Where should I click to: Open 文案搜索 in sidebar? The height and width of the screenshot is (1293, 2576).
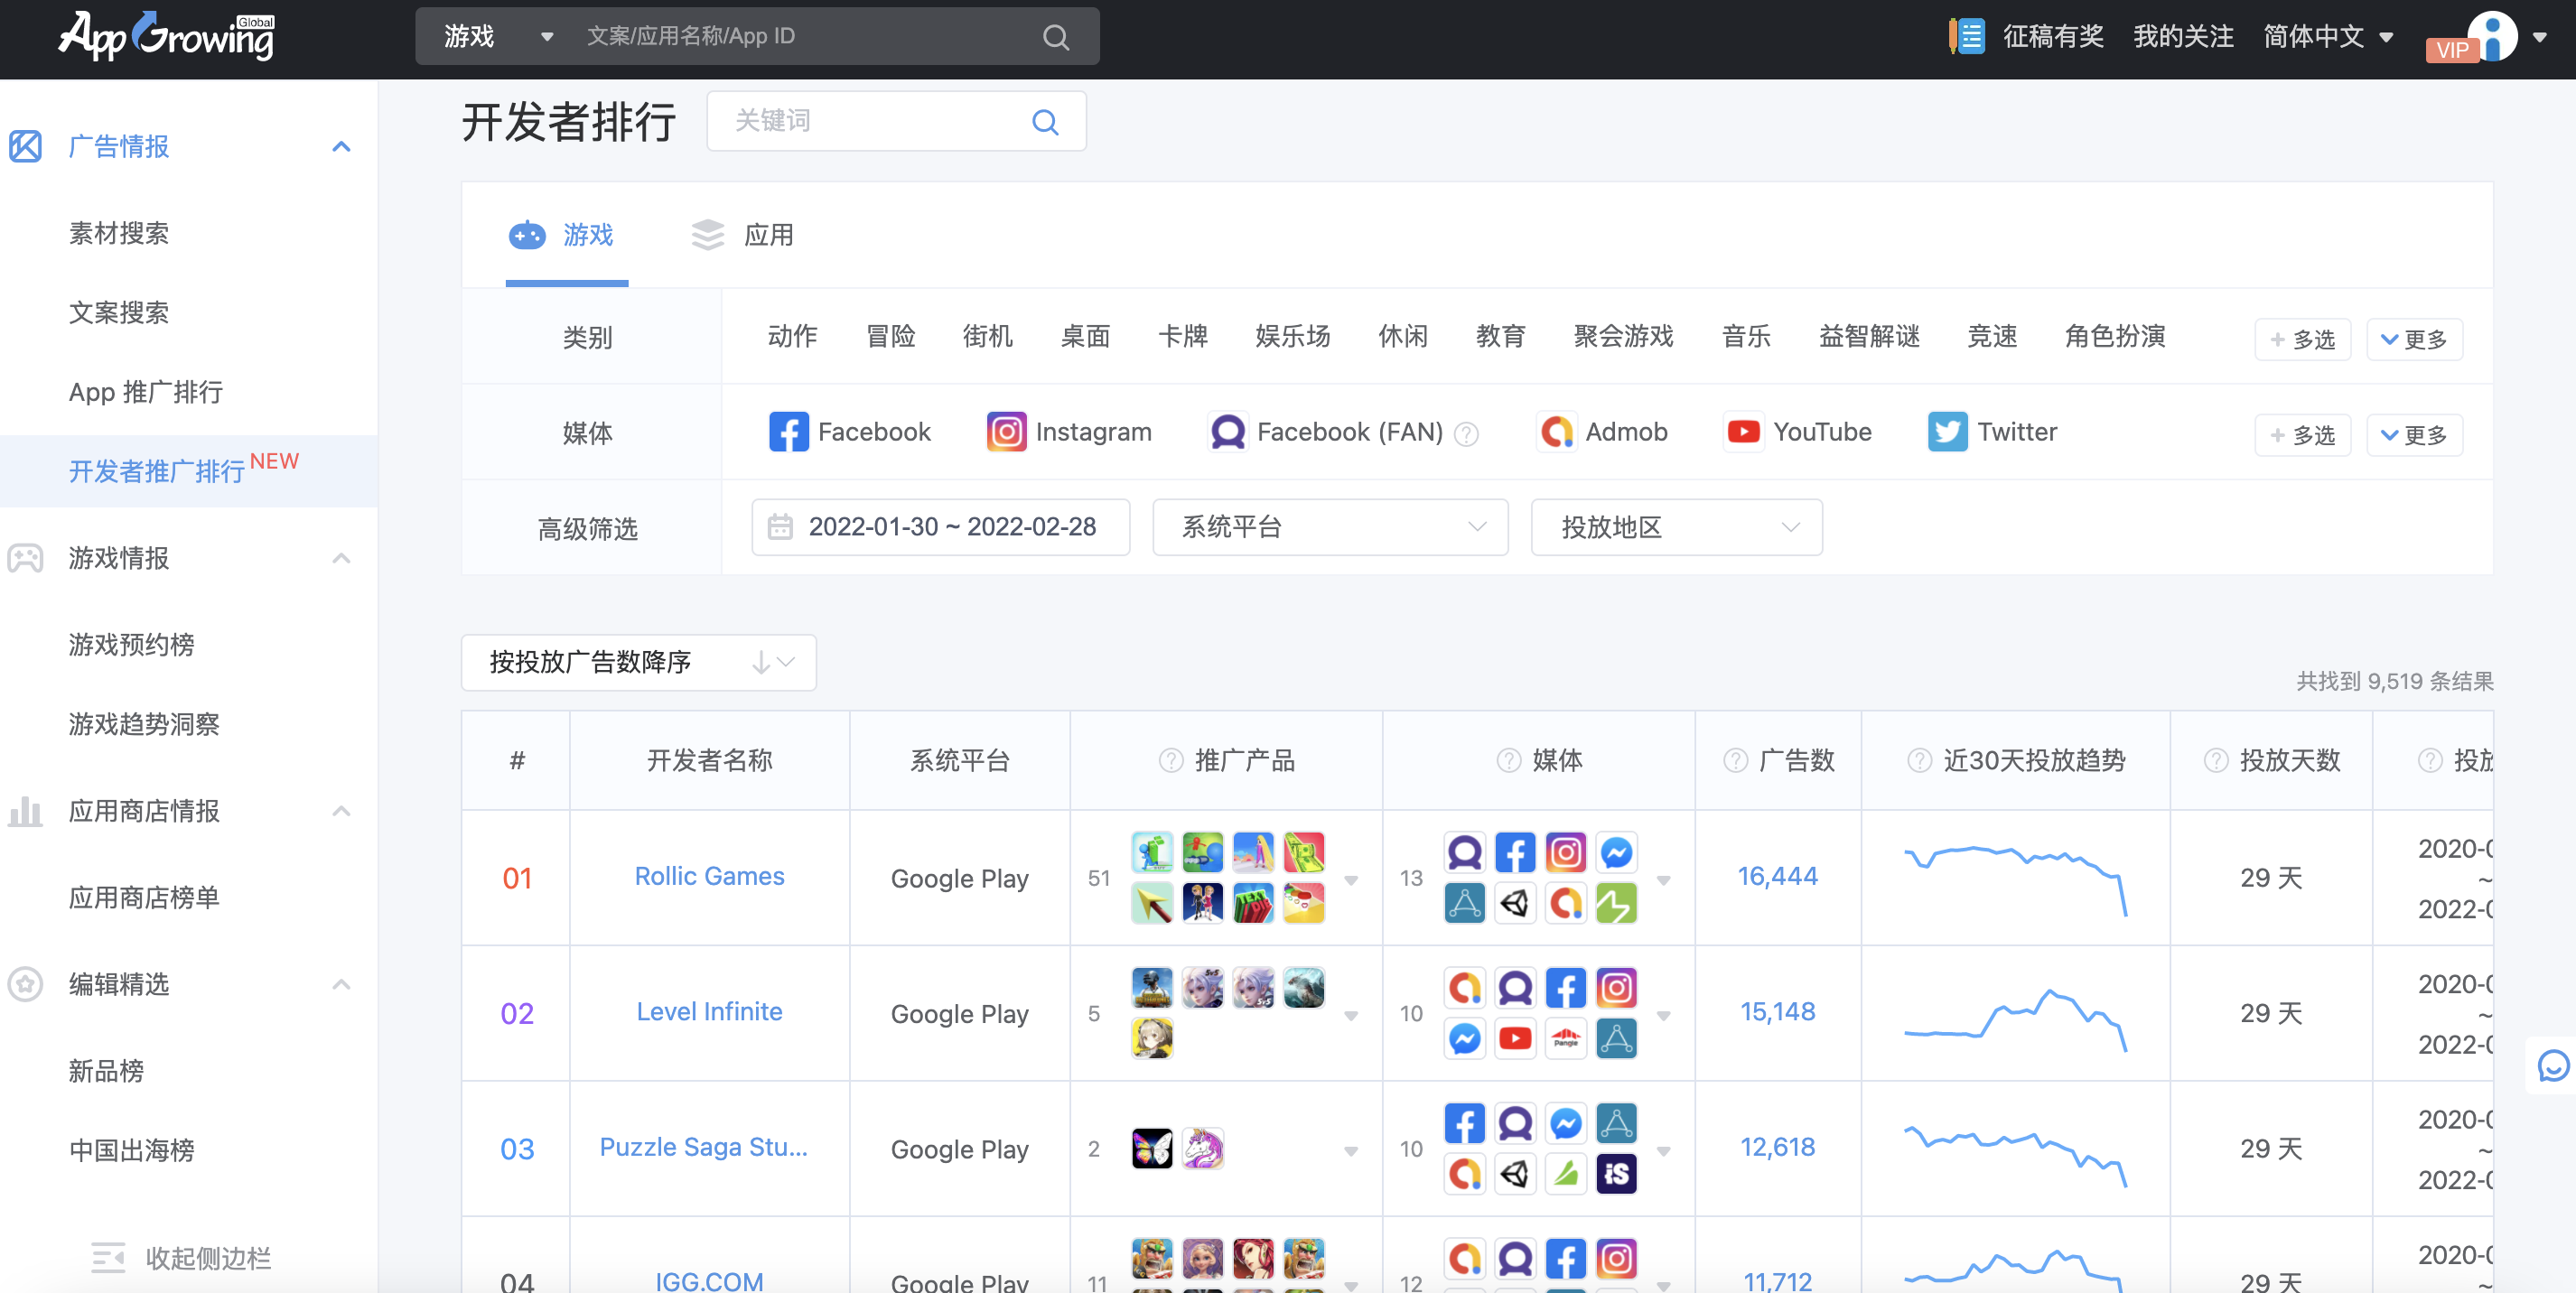coord(119,313)
